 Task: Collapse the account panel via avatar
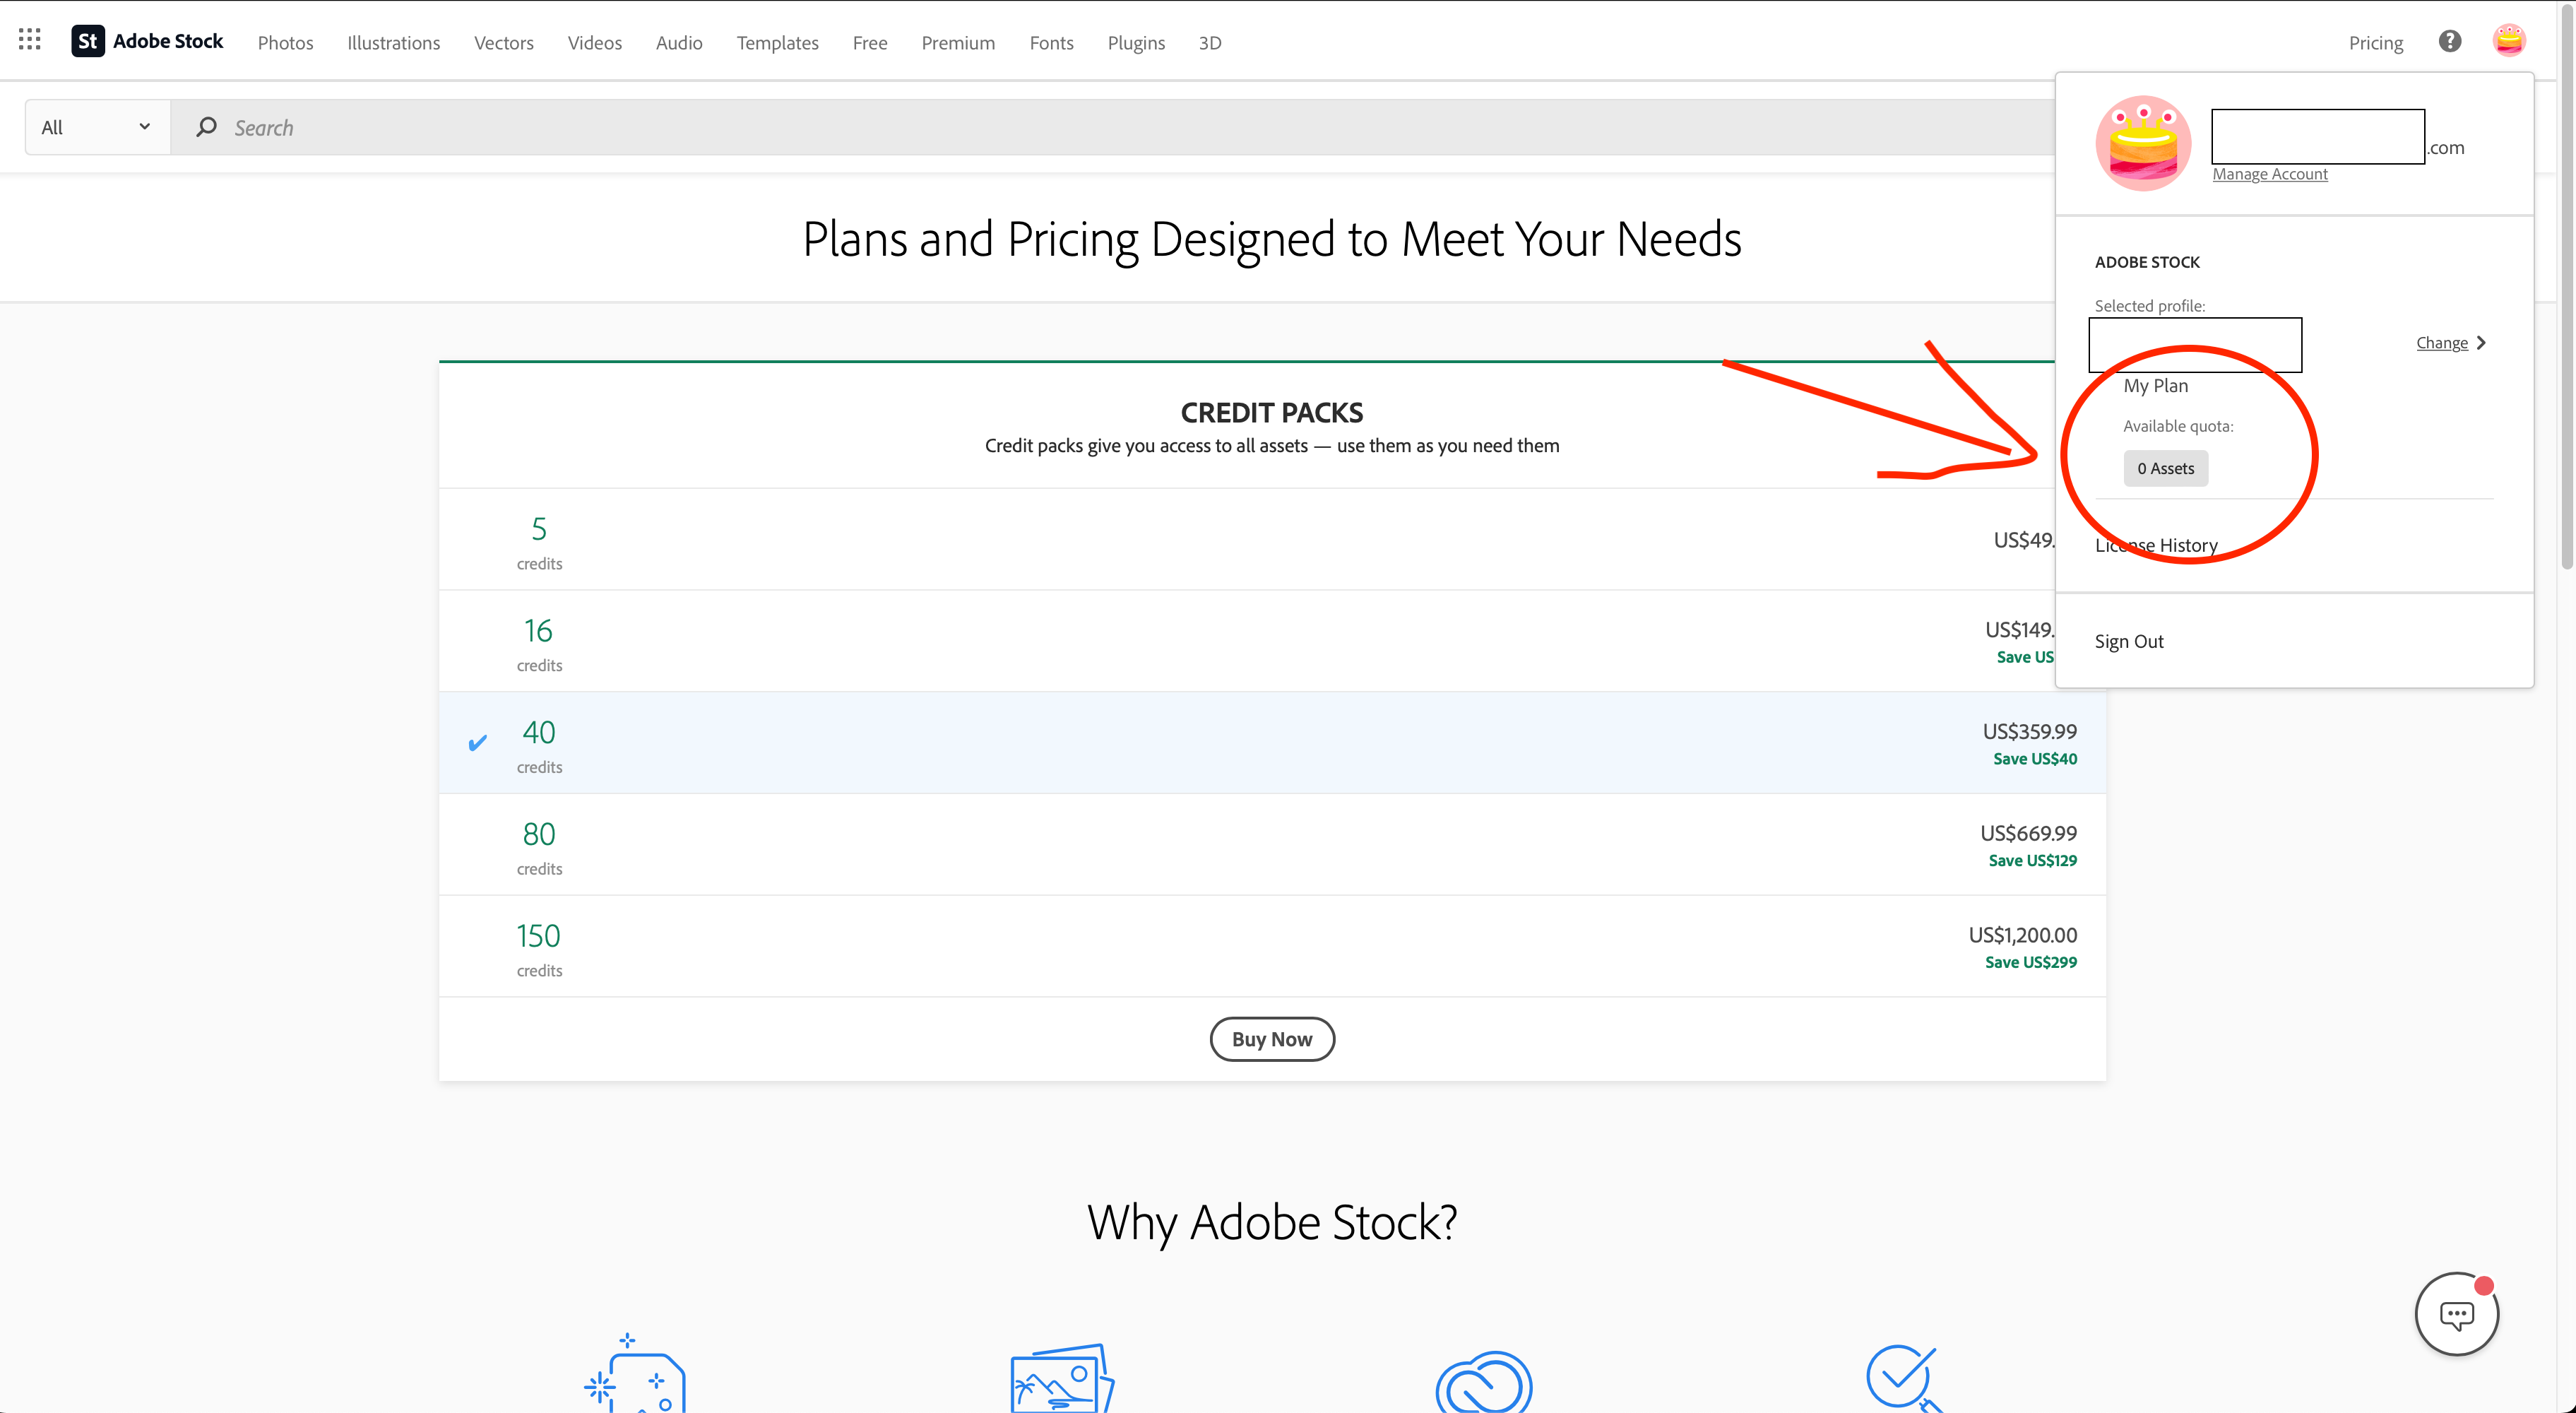pos(2510,40)
